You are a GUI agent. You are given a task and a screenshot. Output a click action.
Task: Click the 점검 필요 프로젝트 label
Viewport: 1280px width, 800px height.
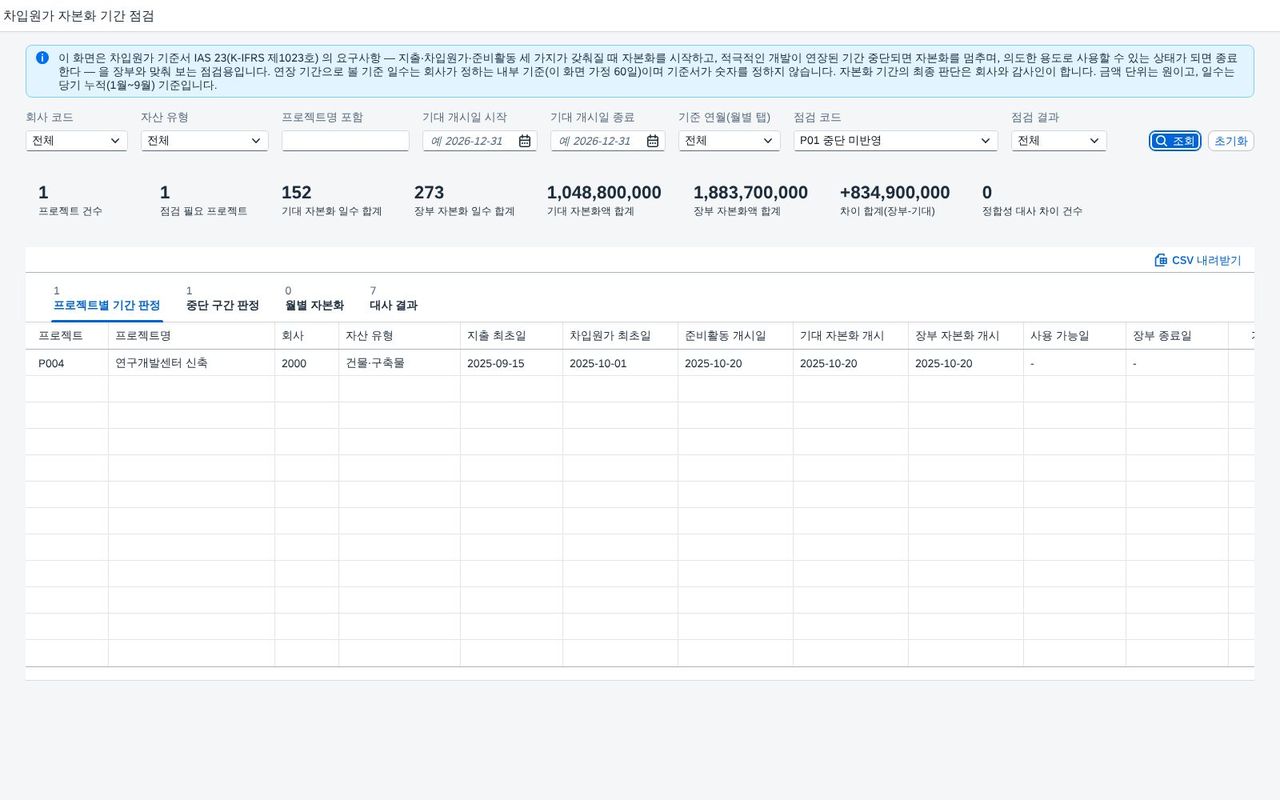(204, 212)
